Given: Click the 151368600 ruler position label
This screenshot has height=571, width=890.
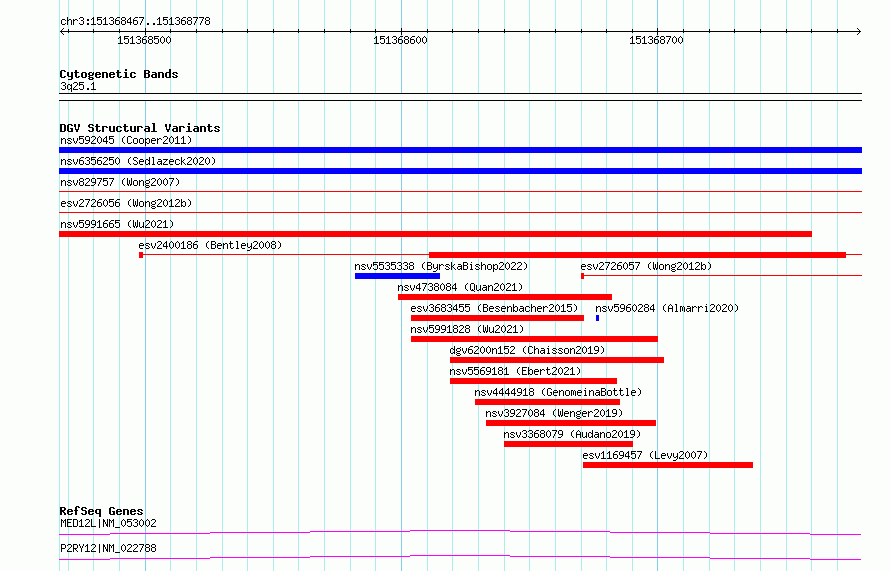Looking at the screenshot, I should coord(400,40).
